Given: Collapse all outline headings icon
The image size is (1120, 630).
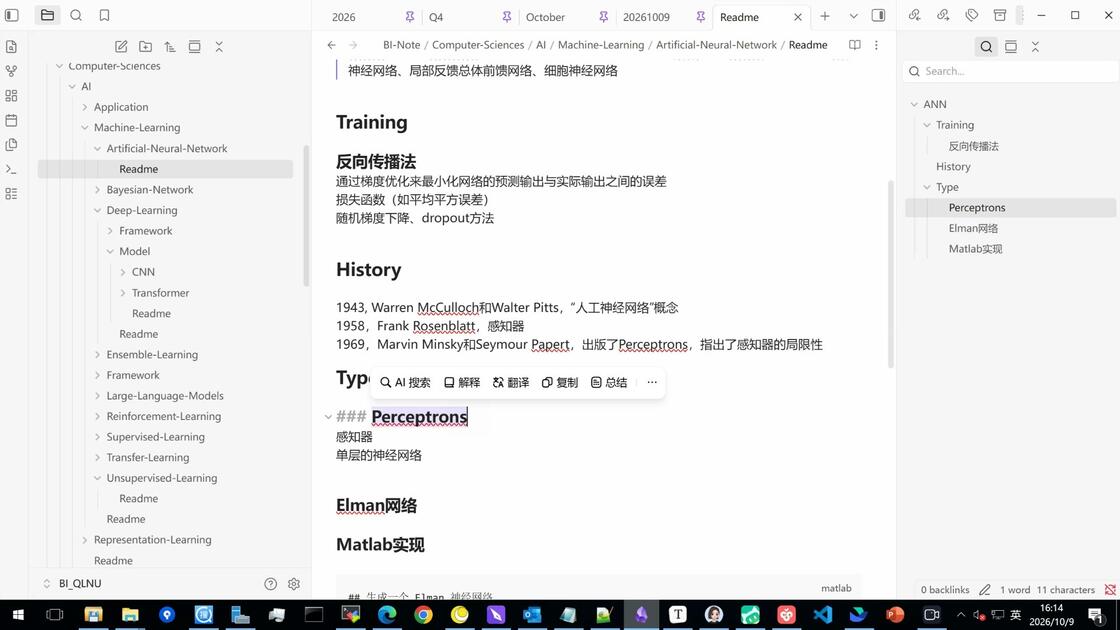Looking at the screenshot, I should [1035, 47].
